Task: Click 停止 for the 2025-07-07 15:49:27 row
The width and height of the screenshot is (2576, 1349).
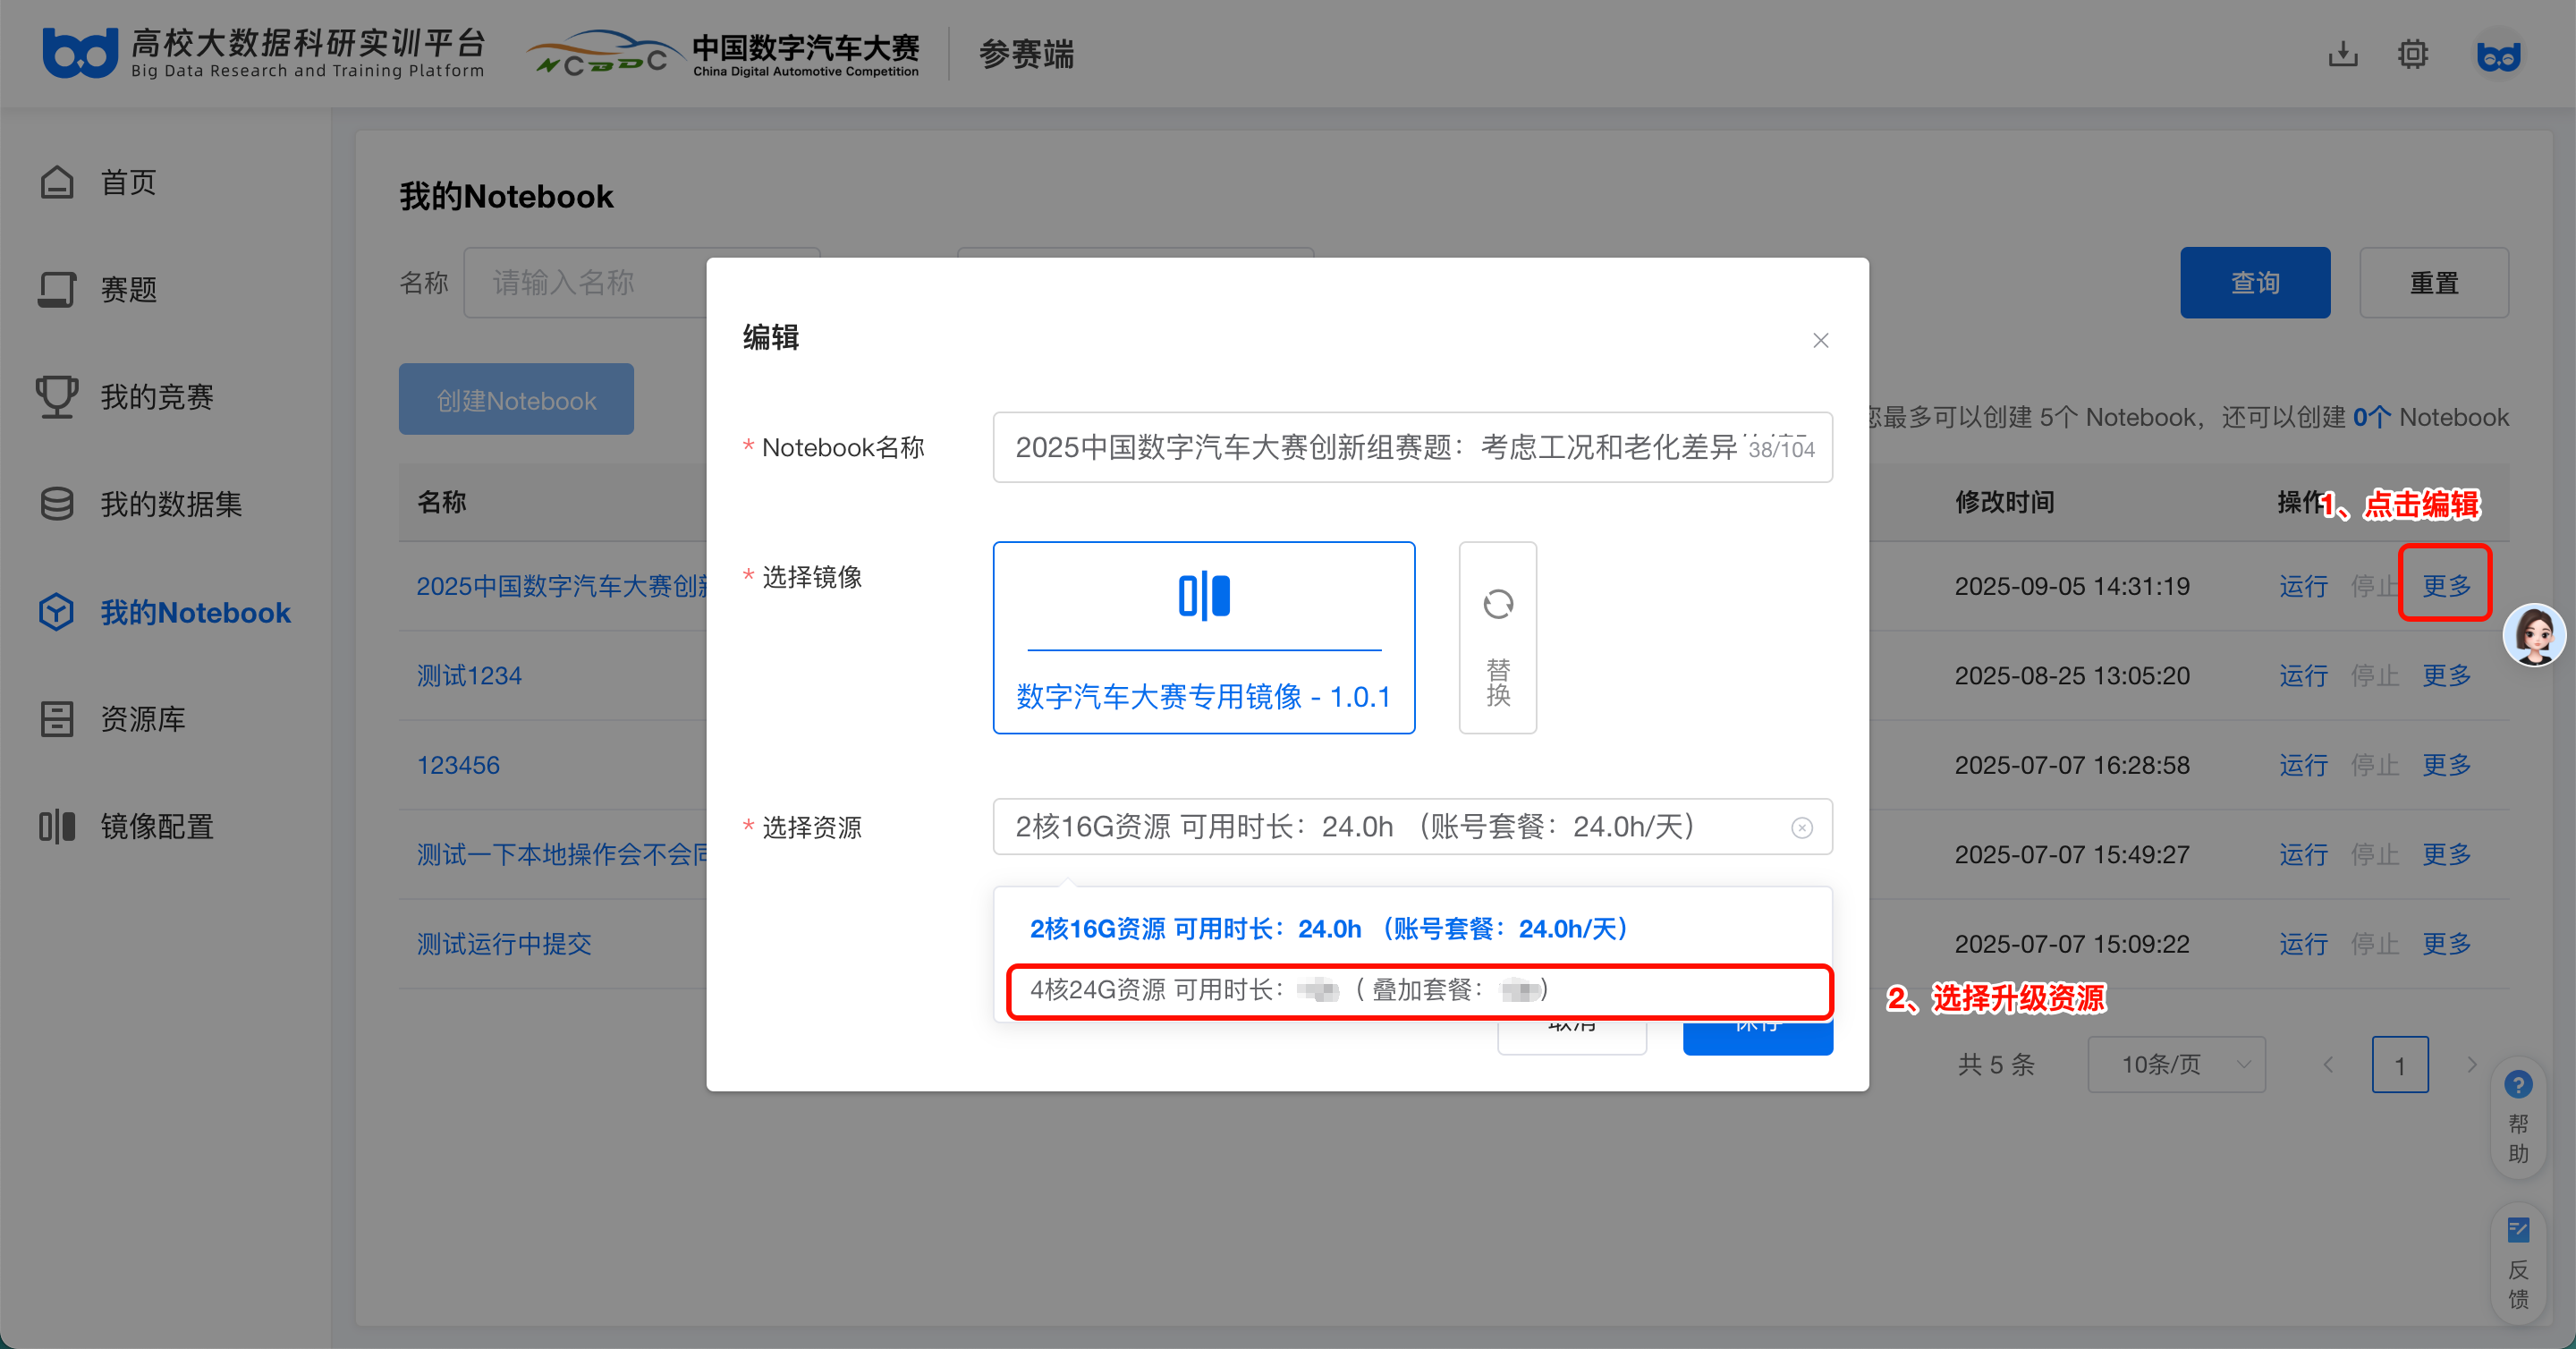Action: tap(2374, 855)
